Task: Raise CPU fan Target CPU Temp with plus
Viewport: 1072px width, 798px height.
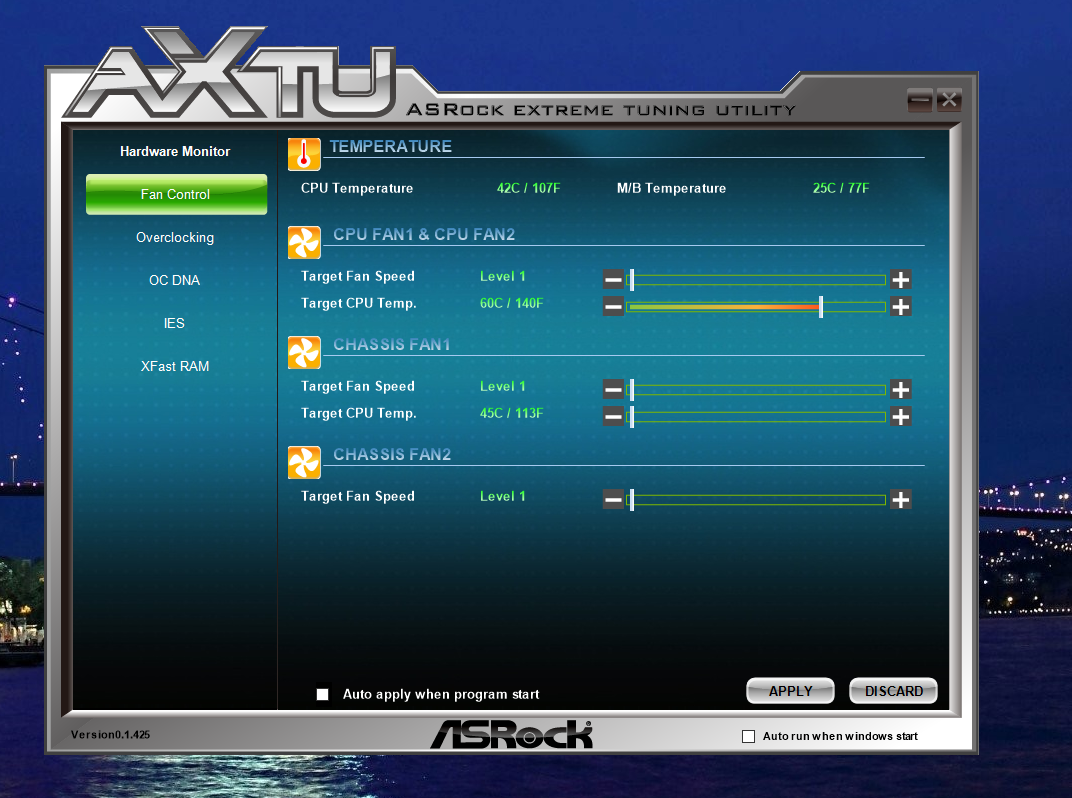Action: 900,306
